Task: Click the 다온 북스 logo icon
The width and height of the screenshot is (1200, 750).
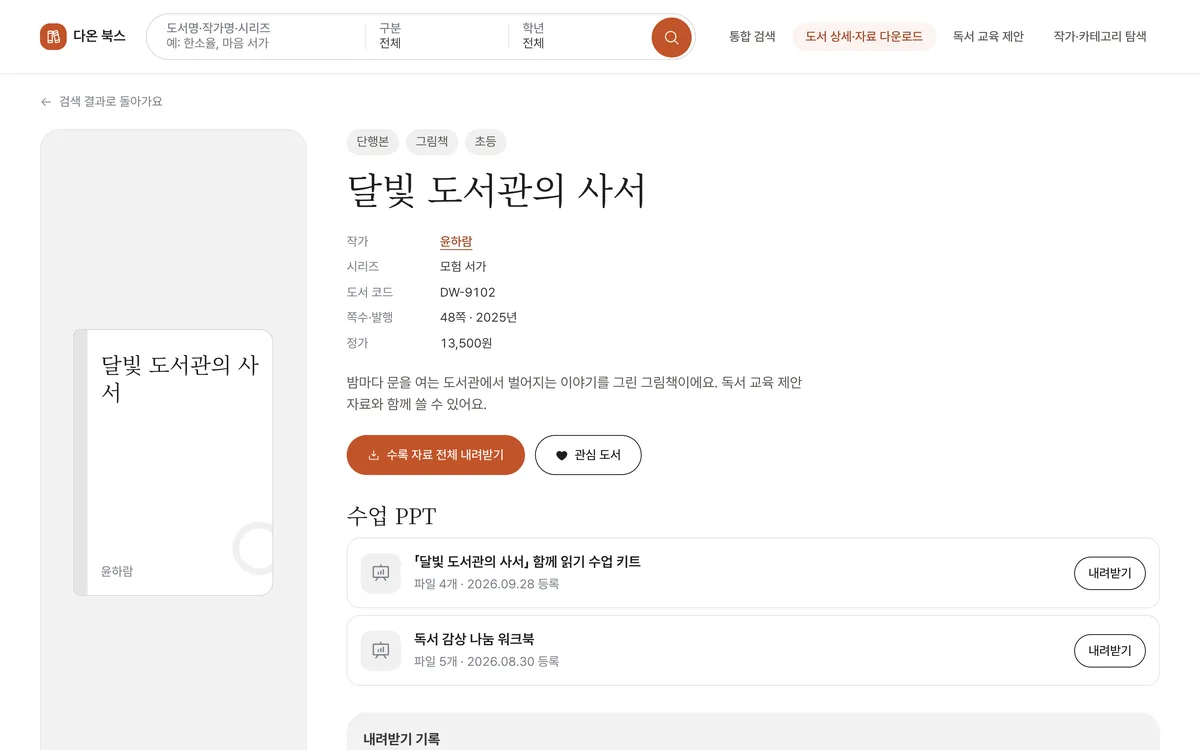Action: pos(53,37)
